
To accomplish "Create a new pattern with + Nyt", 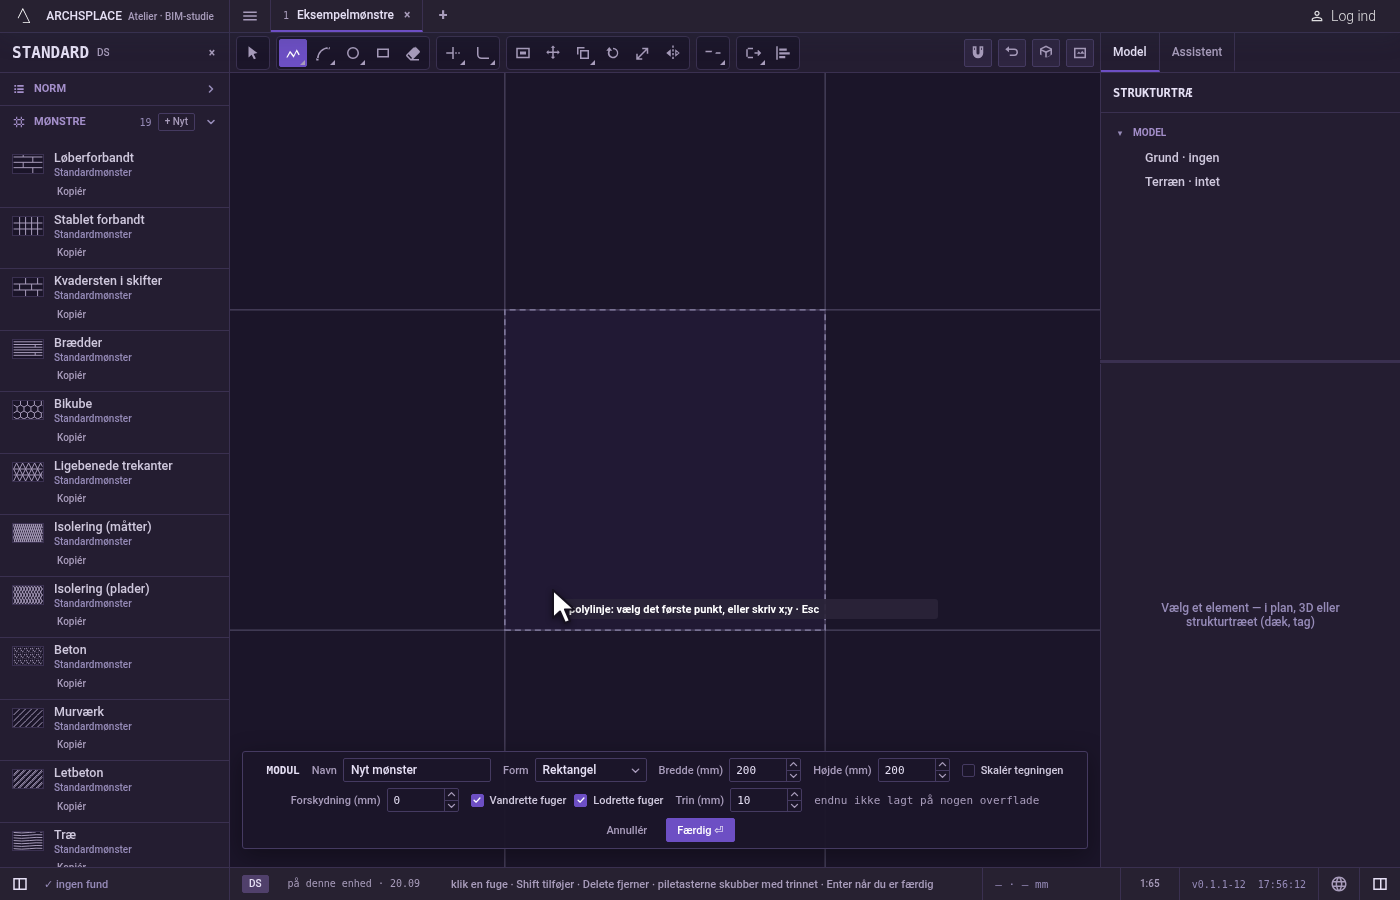I will pos(176,122).
